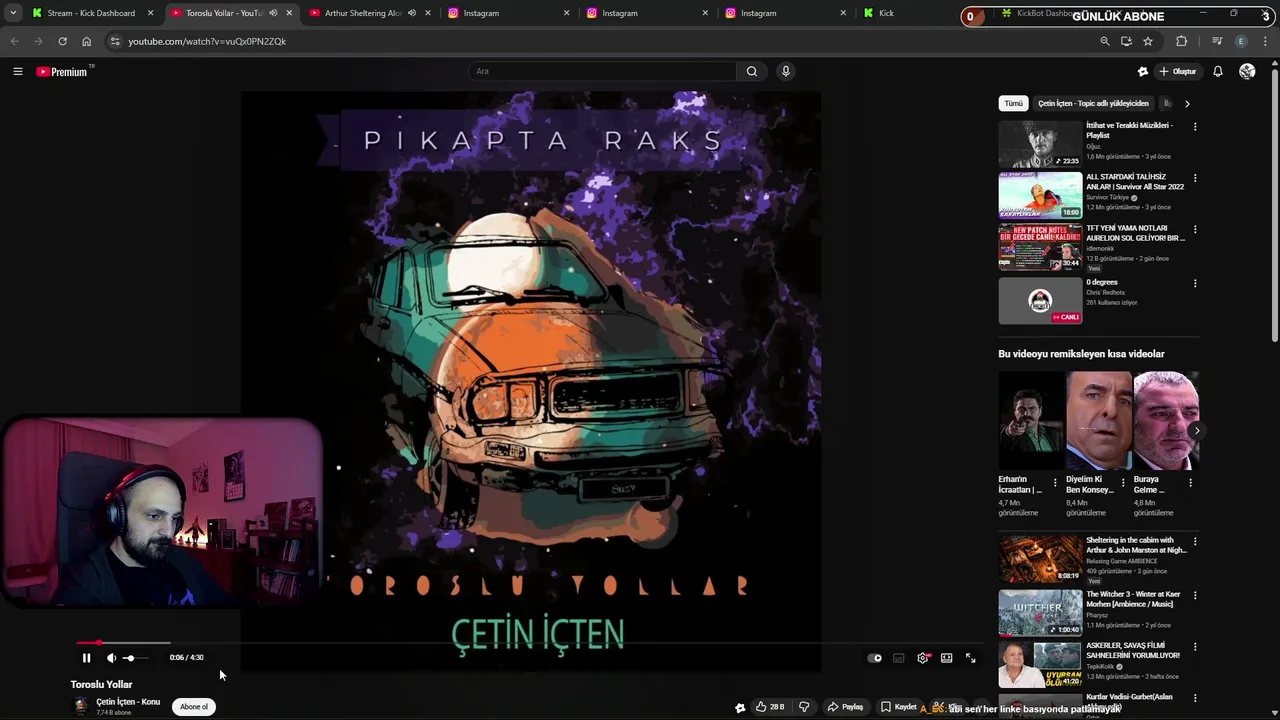Viewport: 1280px width, 720px height.
Task: Focus the YouTube Ara search field
Action: click(603, 71)
